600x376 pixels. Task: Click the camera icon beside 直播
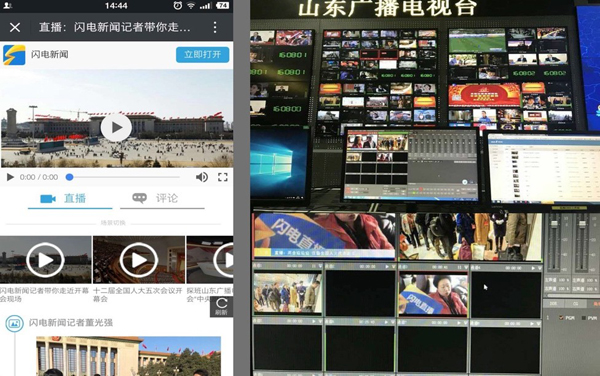point(48,199)
